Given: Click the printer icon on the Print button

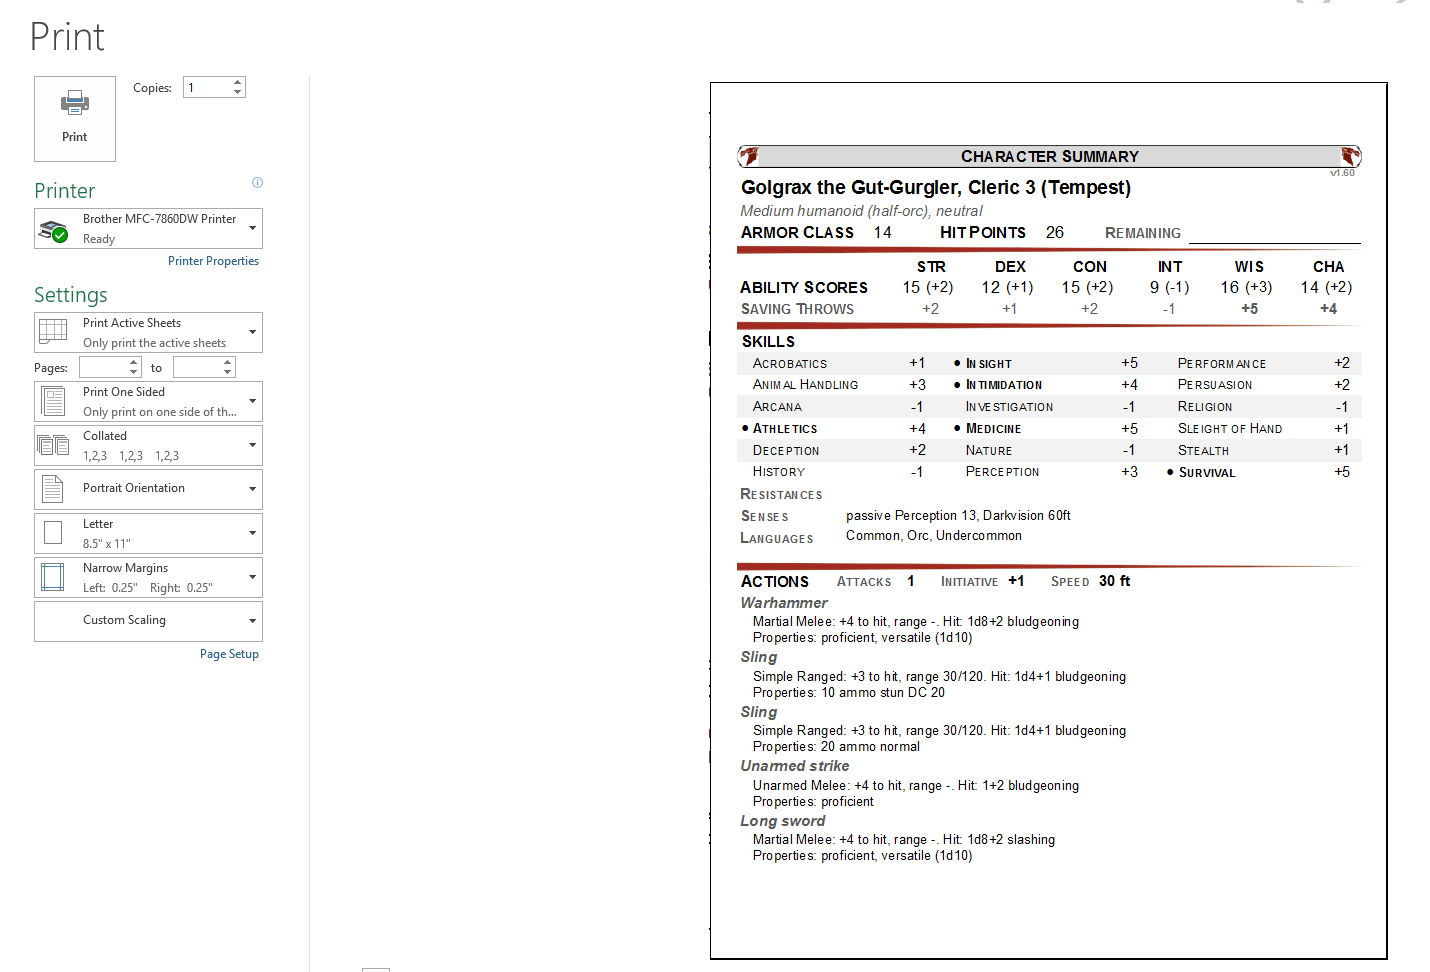Looking at the screenshot, I should 75,102.
